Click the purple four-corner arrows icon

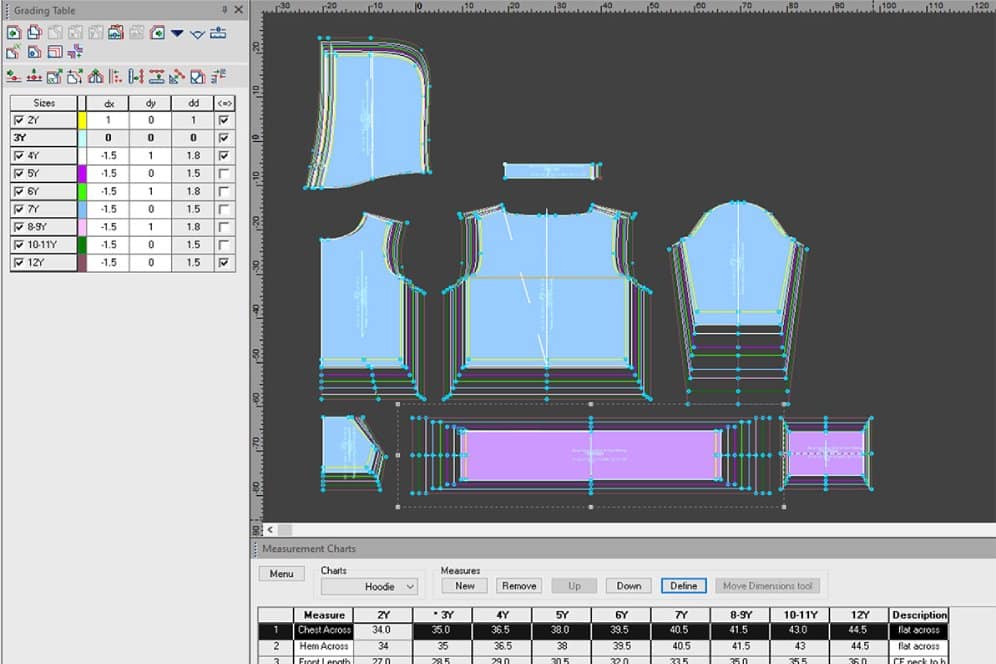(76, 52)
